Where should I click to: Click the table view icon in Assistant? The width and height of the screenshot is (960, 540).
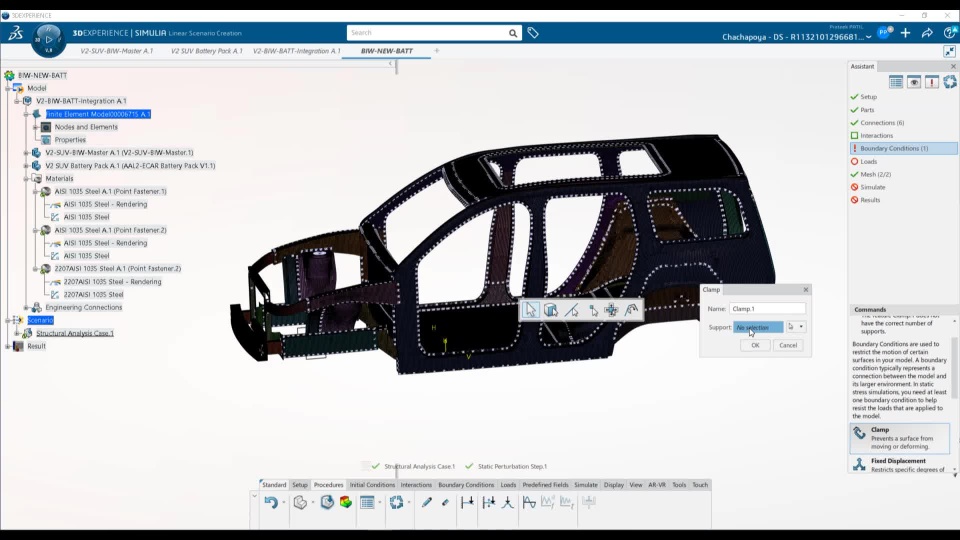click(x=896, y=82)
